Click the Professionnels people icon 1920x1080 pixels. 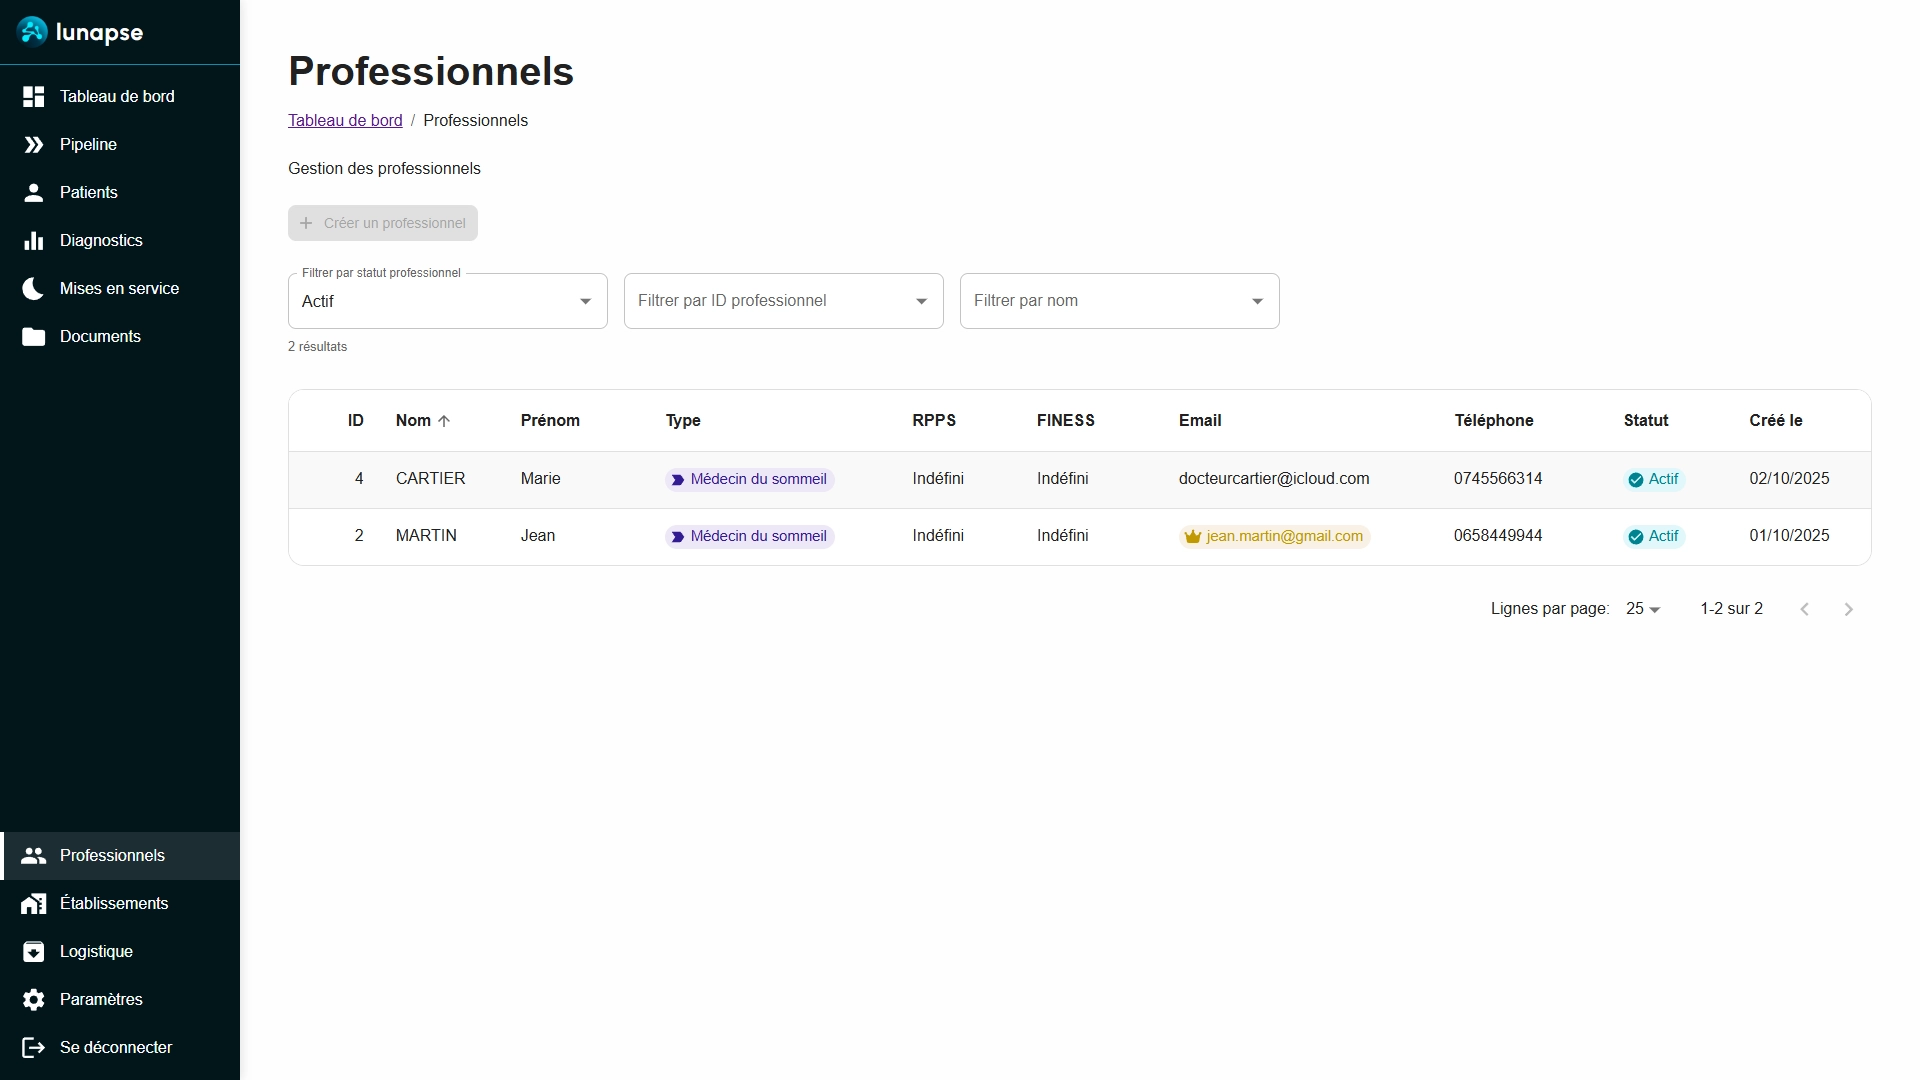(x=33, y=855)
